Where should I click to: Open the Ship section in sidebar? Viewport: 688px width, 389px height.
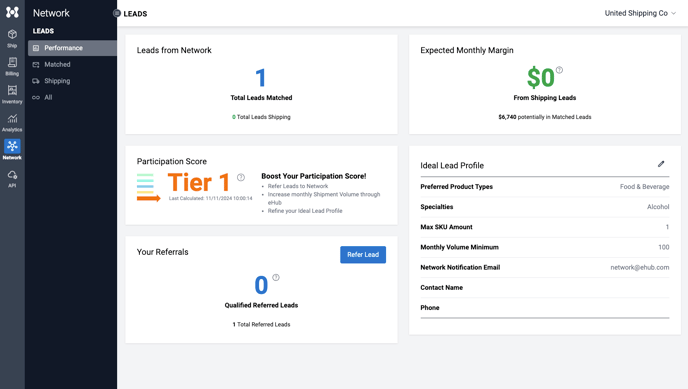pyautogui.click(x=12, y=38)
